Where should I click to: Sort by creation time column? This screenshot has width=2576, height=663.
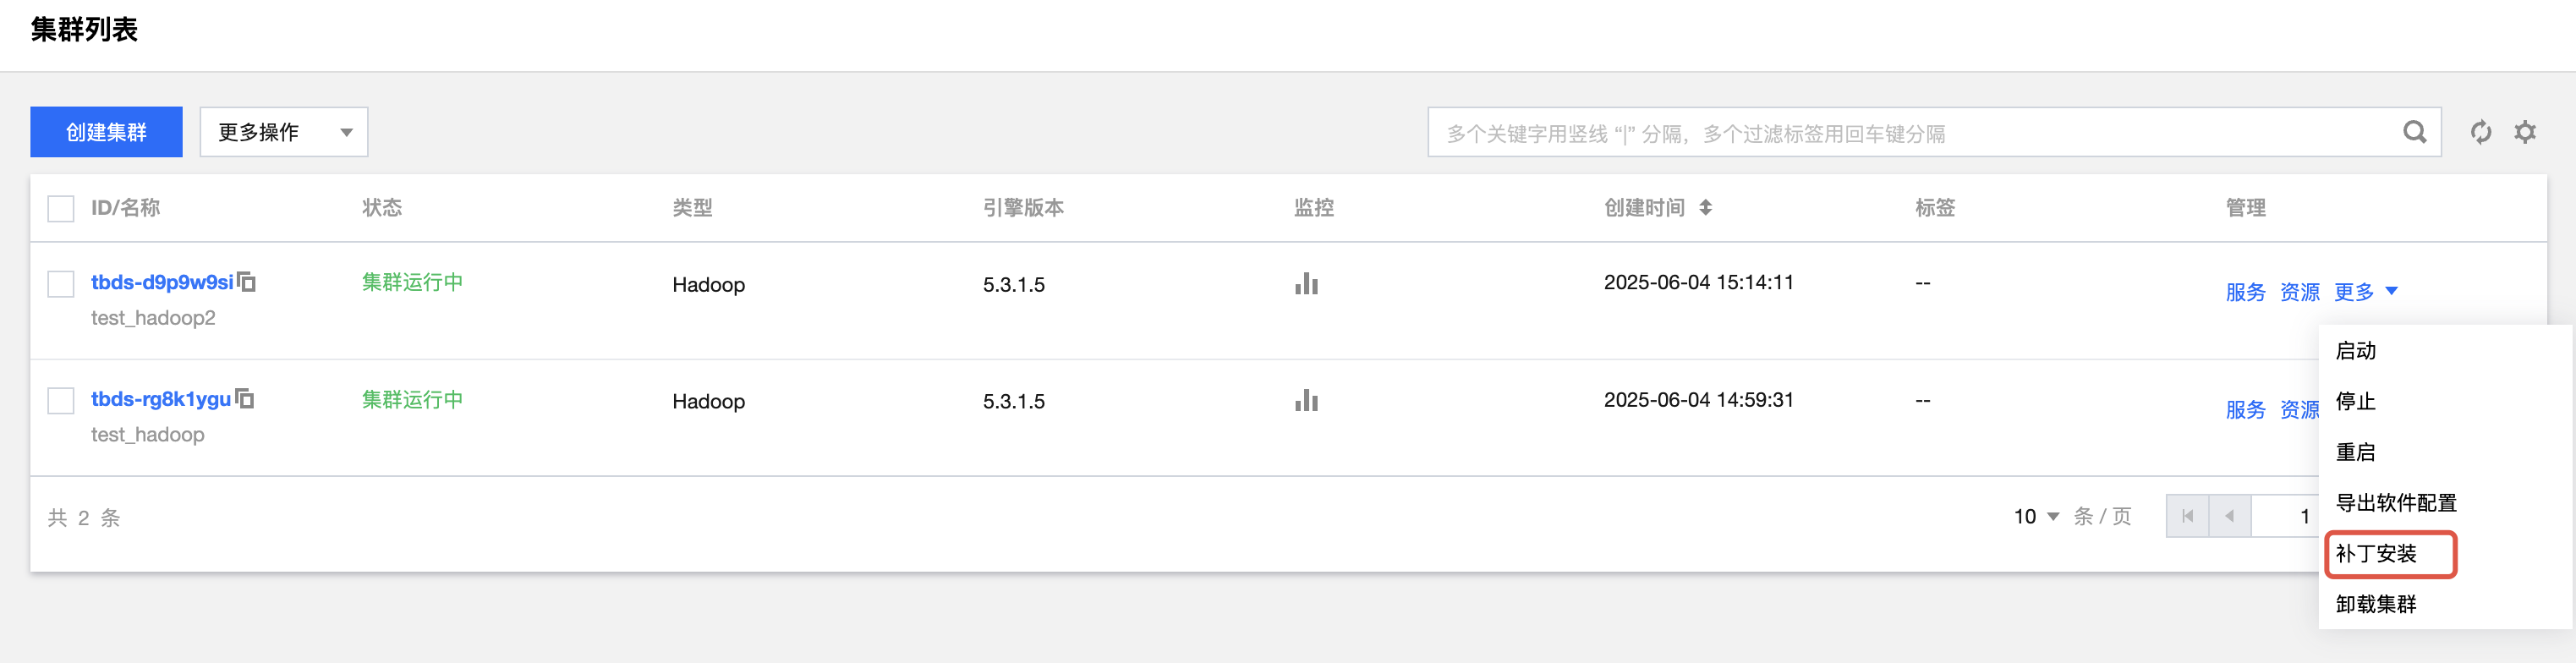coord(1705,207)
